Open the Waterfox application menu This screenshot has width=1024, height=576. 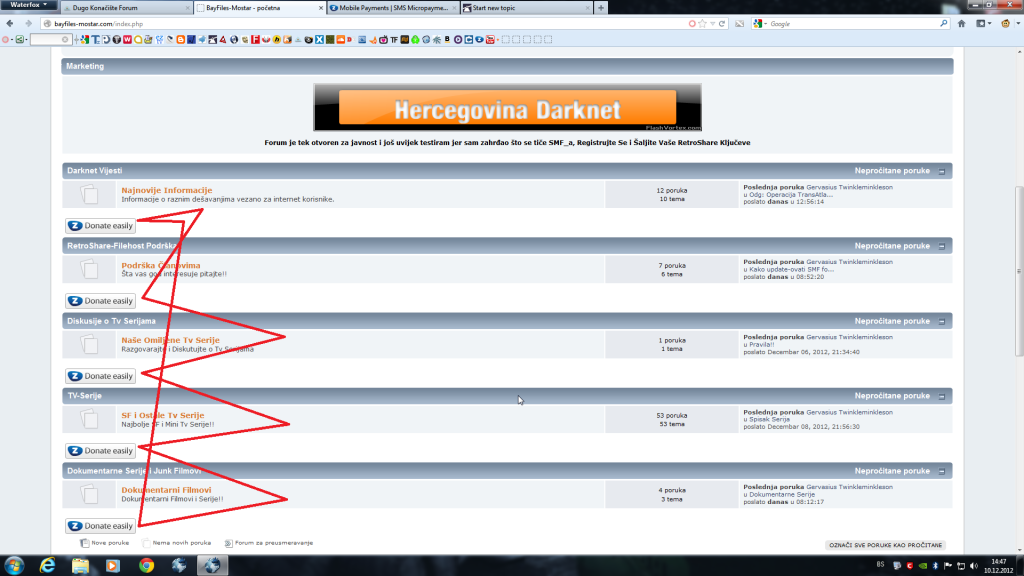[x=27, y=5]
